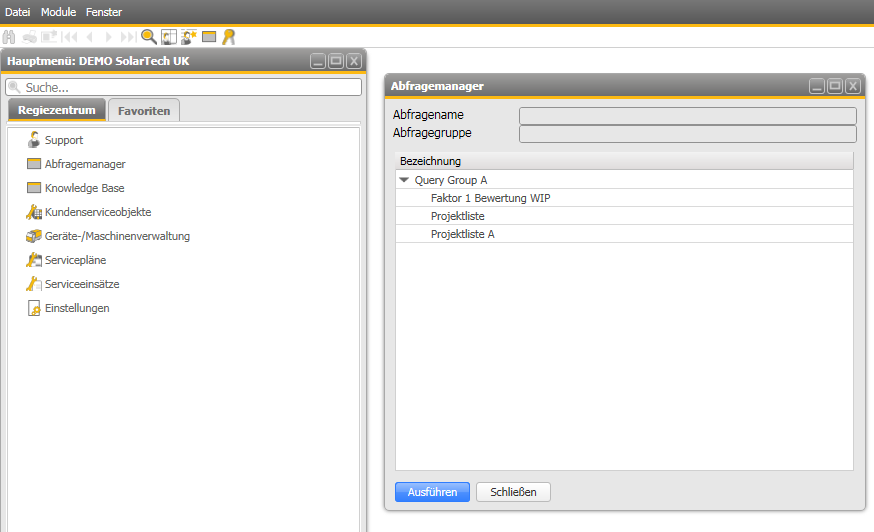Image resolution: width=874 pixels, height=532 pixels.
Task: Click the yellow magnifying glass toolbar icon
Action: point(149,37)
